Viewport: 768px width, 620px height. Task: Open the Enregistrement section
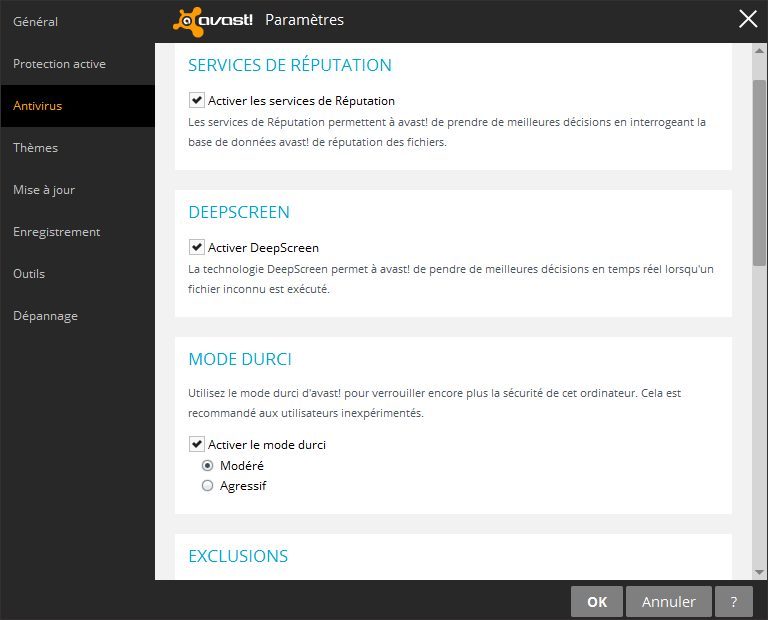point(57,232)
